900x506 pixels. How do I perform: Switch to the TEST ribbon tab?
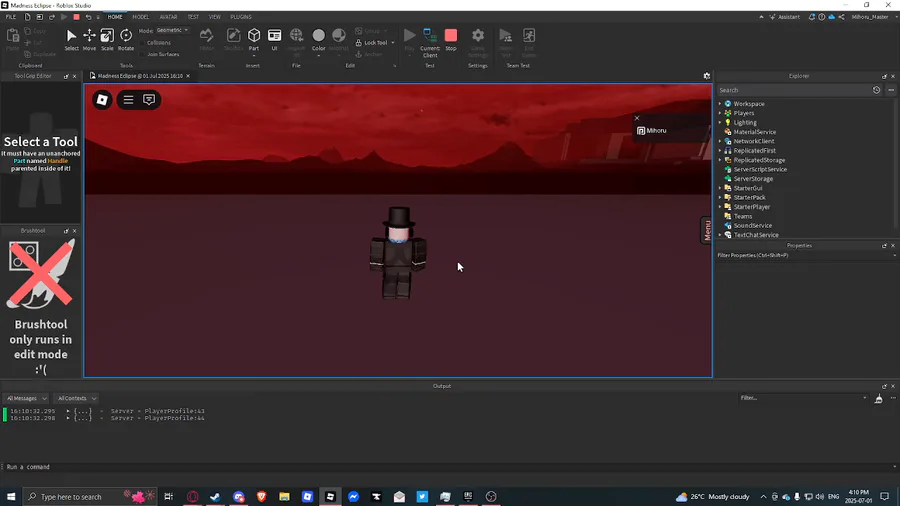[193, 17]
